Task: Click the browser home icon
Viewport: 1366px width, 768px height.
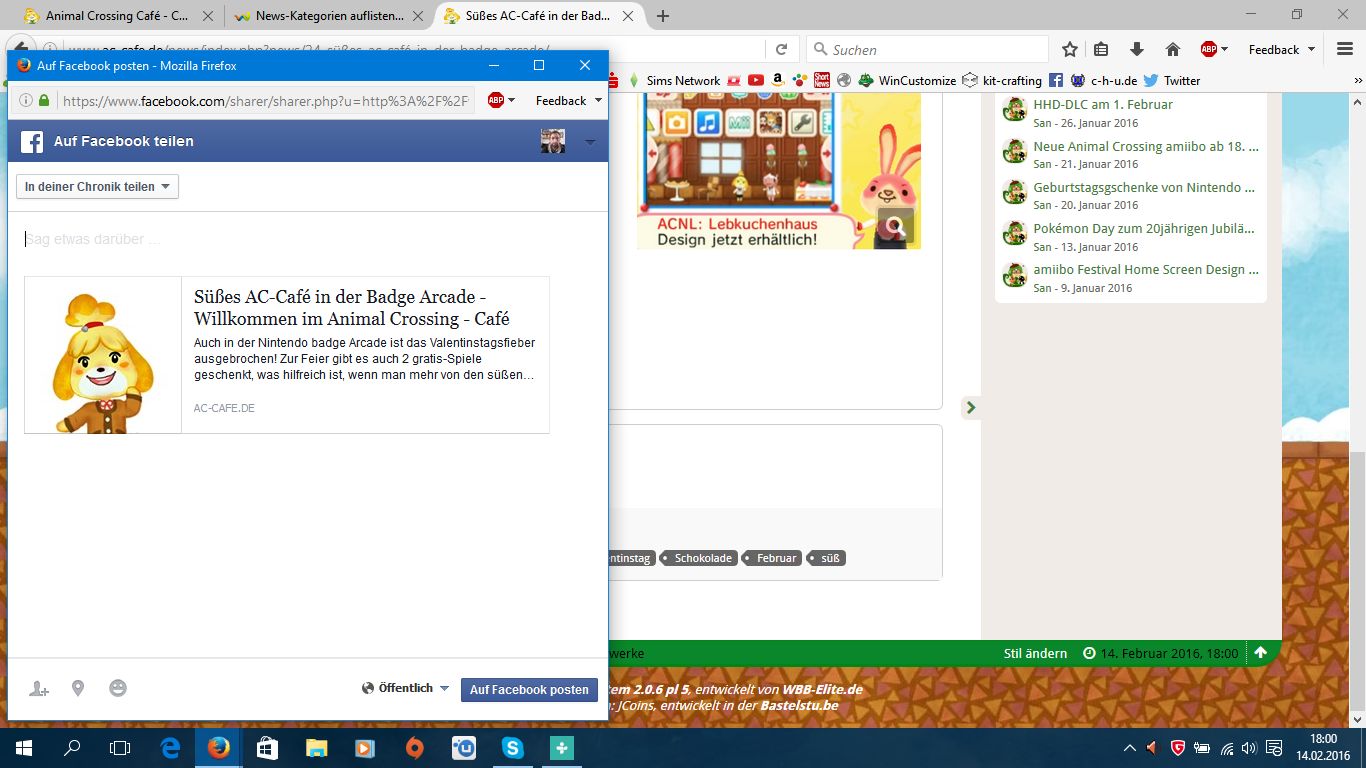Action: click(1173, 49)
